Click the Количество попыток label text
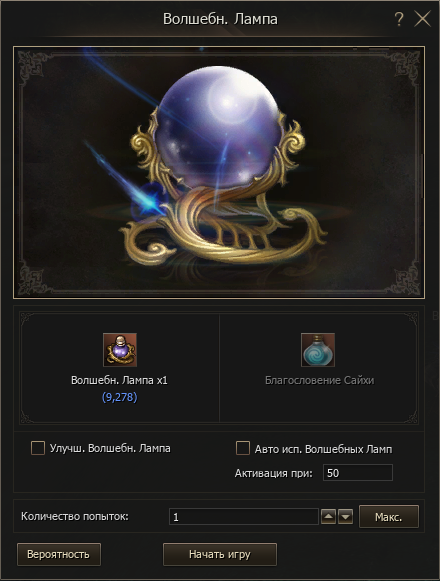The width and height of the screenshot is (440, 581). coord(75,516)
